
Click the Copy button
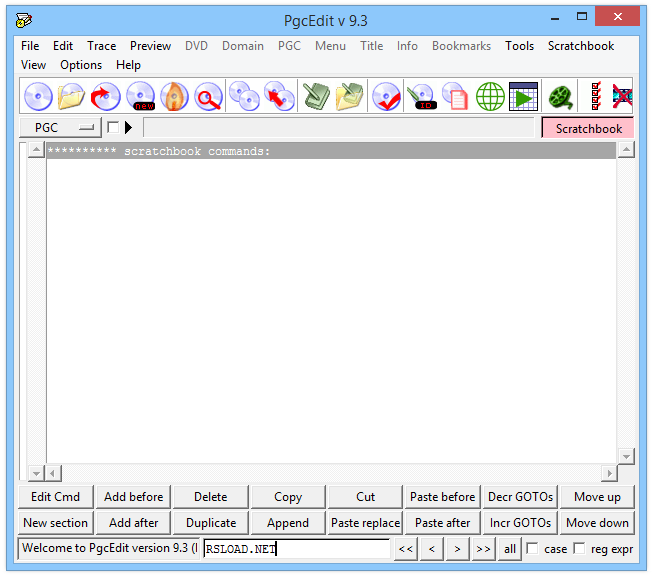point(288,497)
